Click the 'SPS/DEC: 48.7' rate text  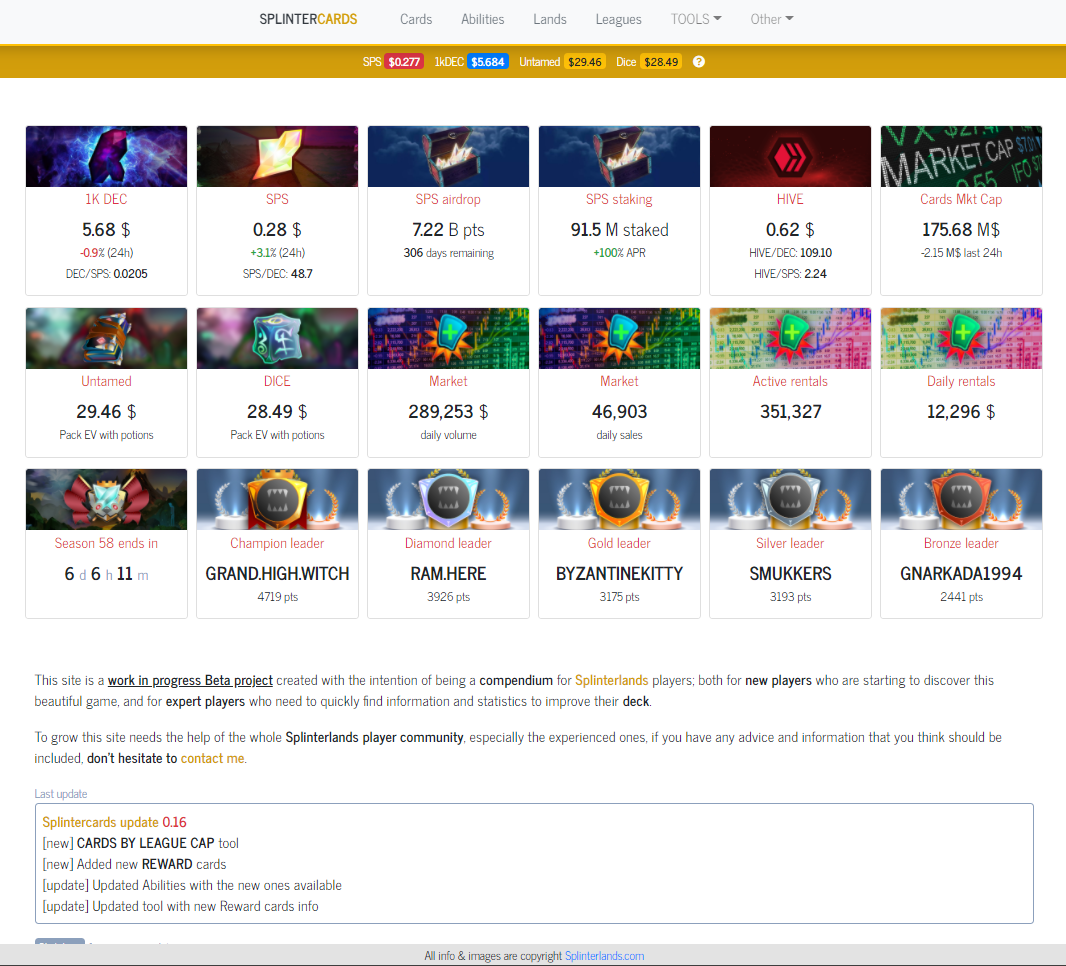277,274
